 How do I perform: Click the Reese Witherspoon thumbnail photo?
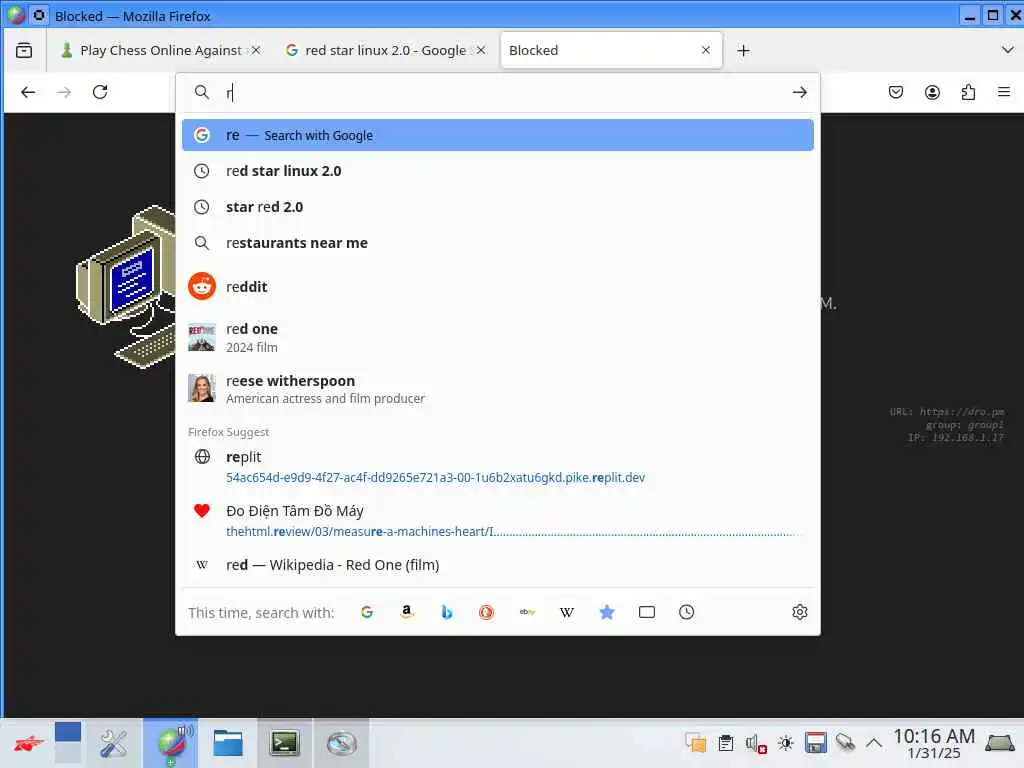(202, 388)
